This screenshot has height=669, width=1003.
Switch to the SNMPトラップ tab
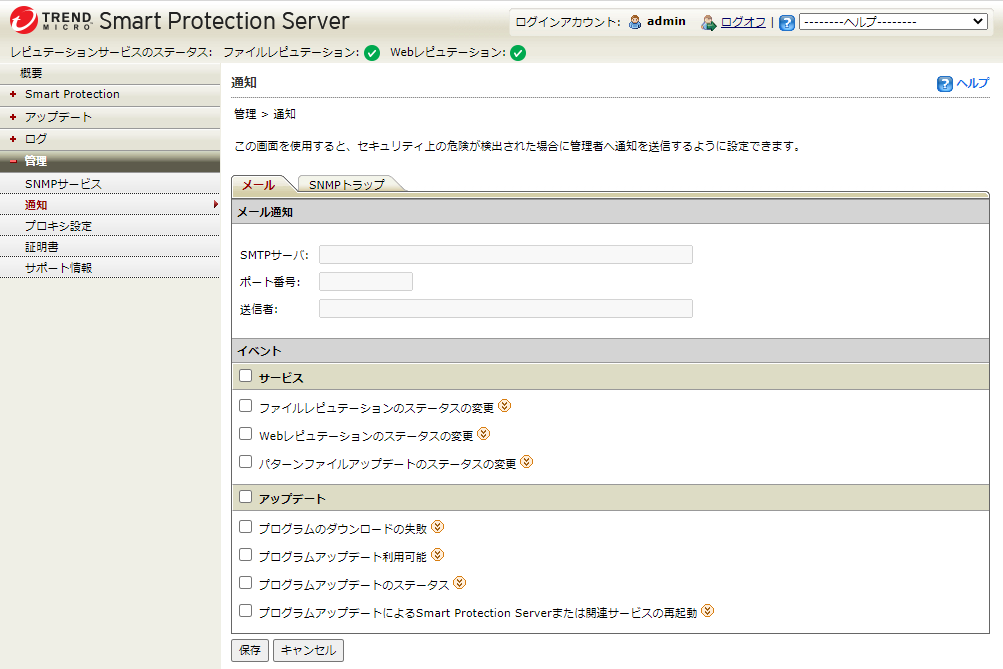click(x=346, y=185)
